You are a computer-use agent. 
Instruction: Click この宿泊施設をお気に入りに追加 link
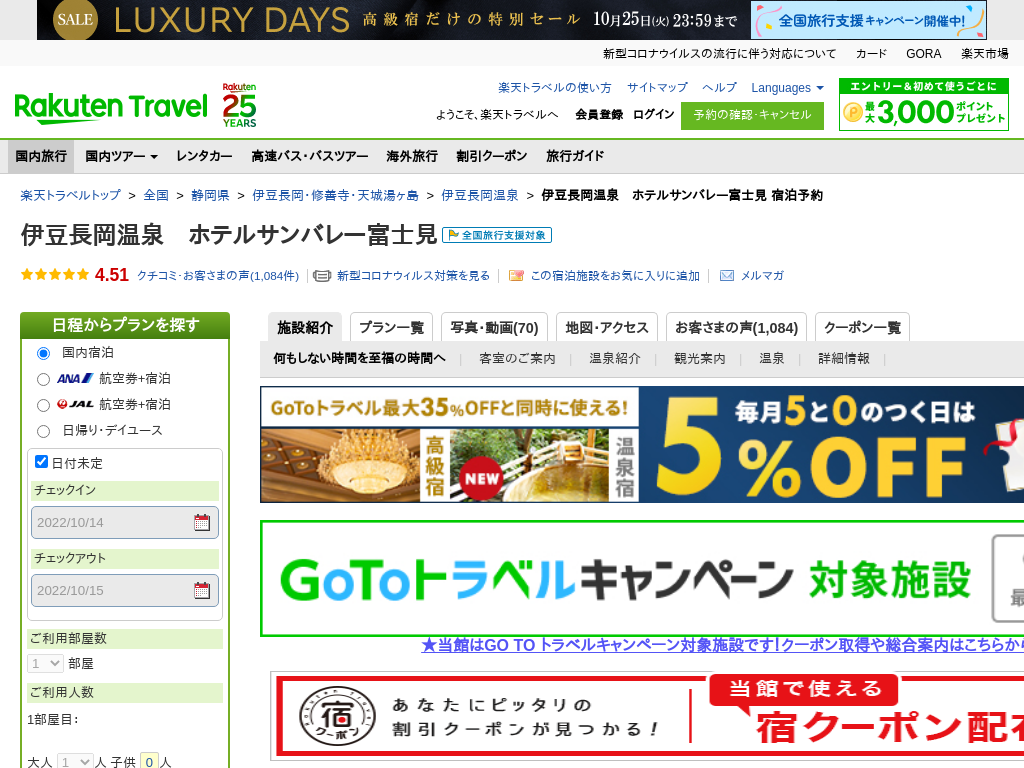coord(615,276)
